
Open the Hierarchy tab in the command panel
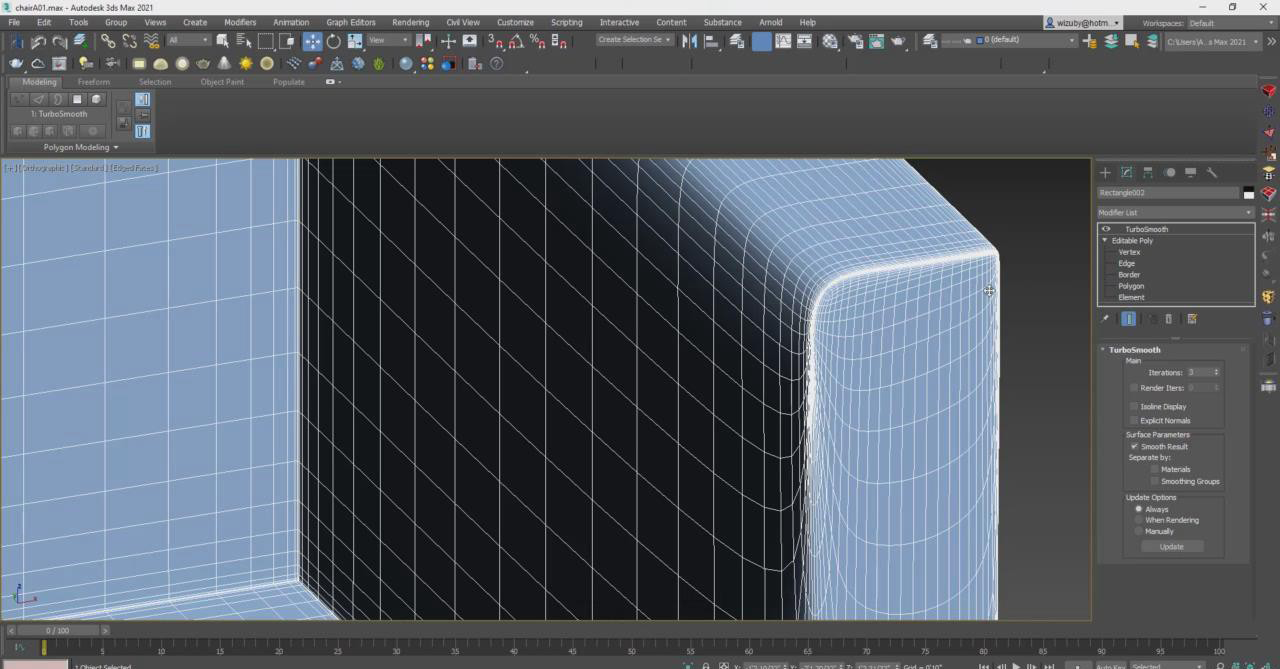pyautogui.click(x=1148, y=173)
